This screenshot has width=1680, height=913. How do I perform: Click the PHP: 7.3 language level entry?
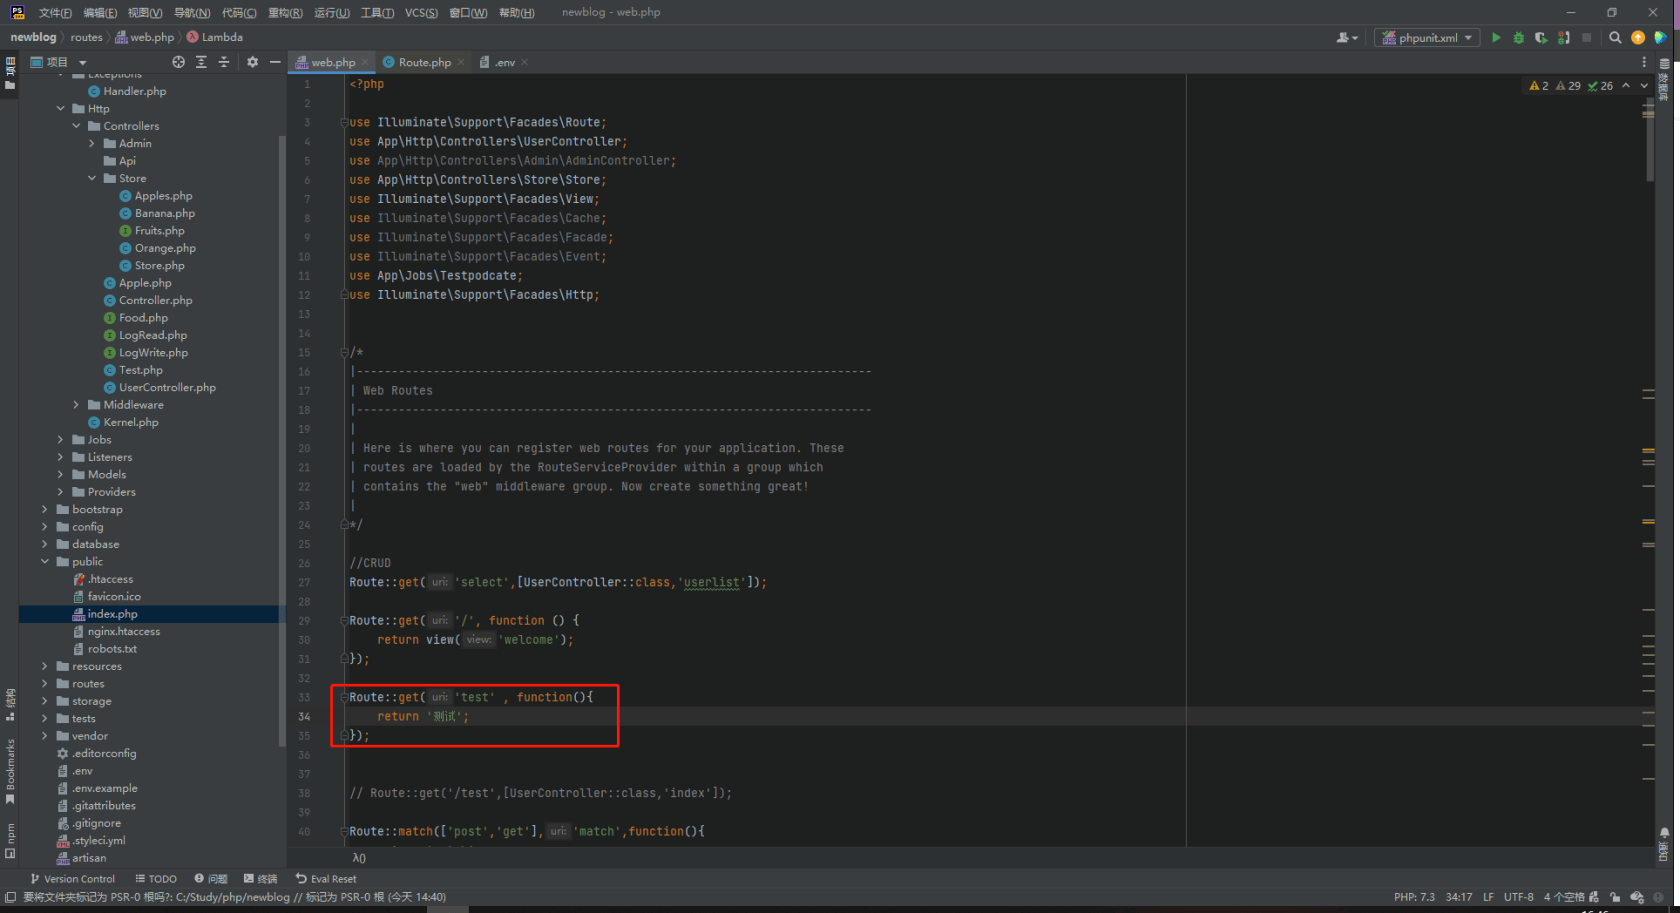1414,897
